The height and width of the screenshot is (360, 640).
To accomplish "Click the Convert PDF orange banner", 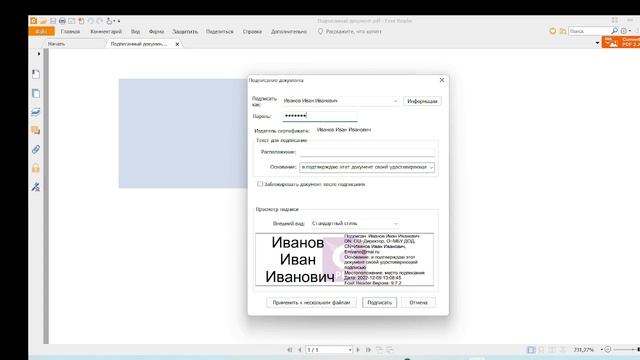I will coord(621,42).
